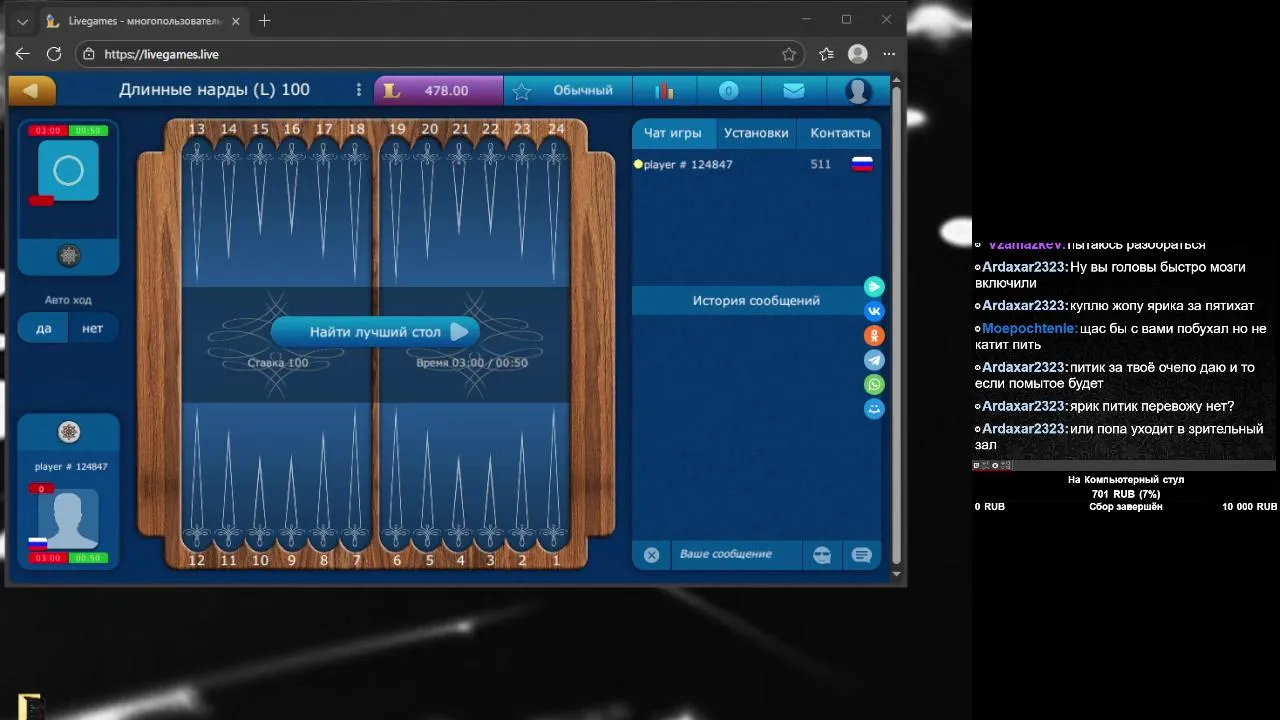Bookmark page with the star icon

[x=789, y=54]
